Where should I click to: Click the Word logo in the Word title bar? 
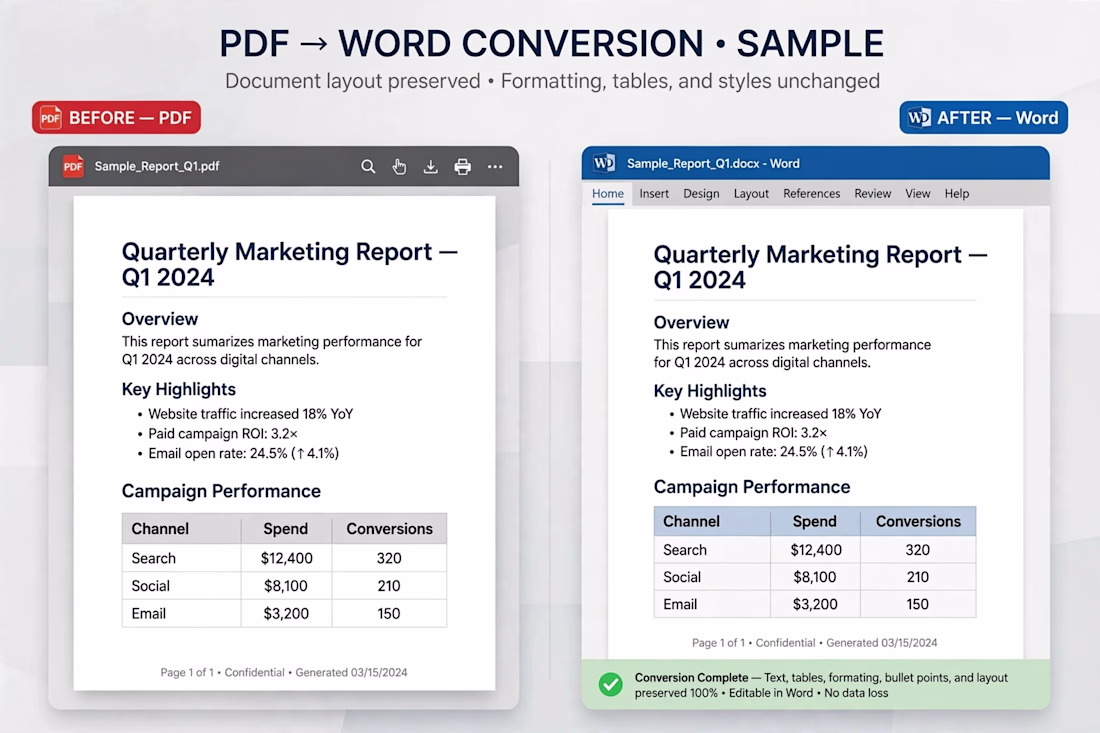(x=604, y=163)
